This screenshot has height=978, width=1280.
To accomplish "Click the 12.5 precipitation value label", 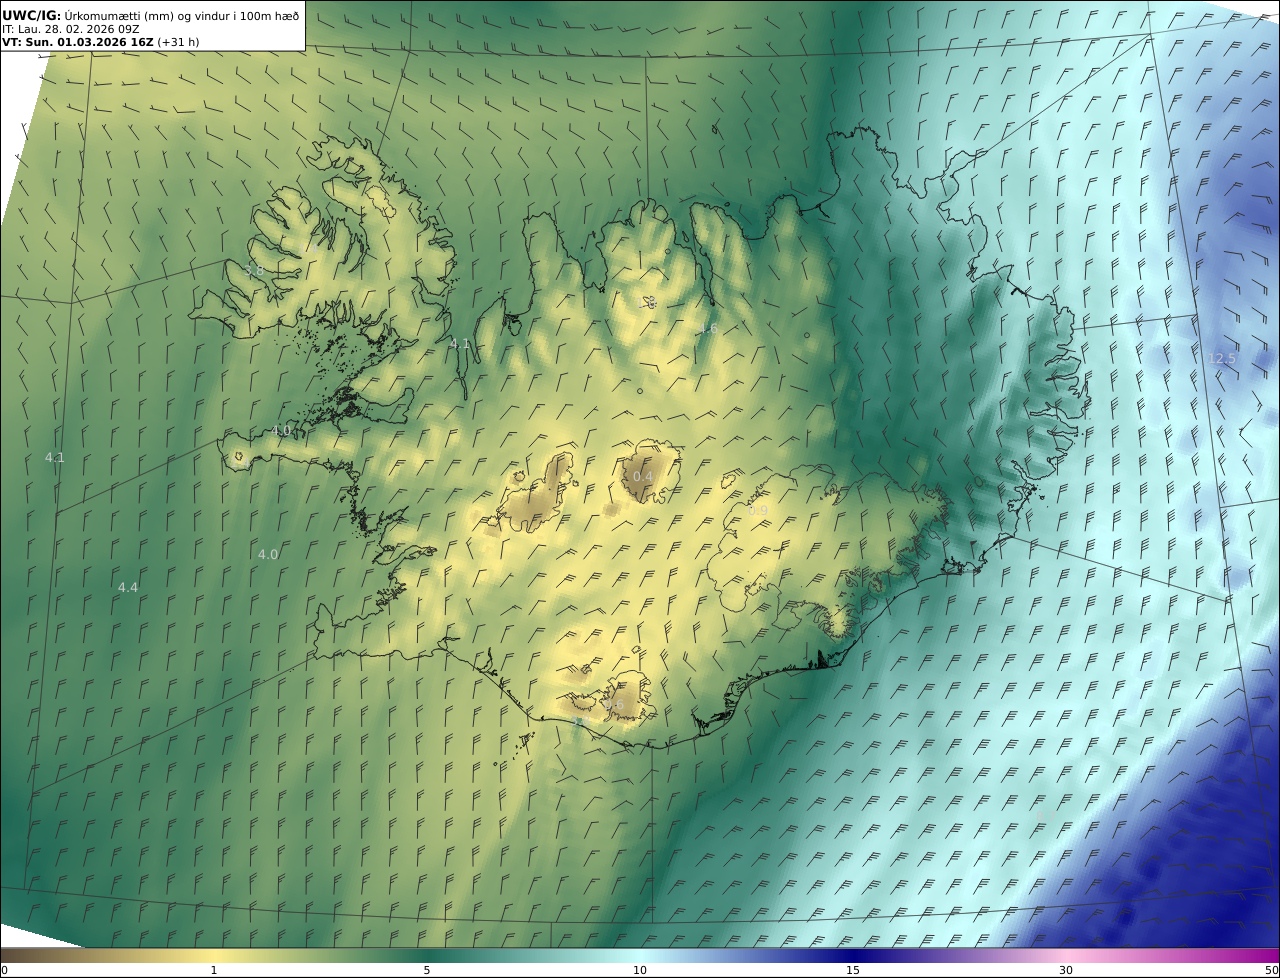I will tap(1222, 359).
